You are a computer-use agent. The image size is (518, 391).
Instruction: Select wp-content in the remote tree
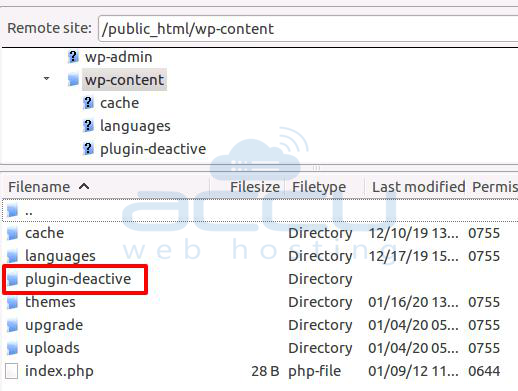tap(124, 80)
